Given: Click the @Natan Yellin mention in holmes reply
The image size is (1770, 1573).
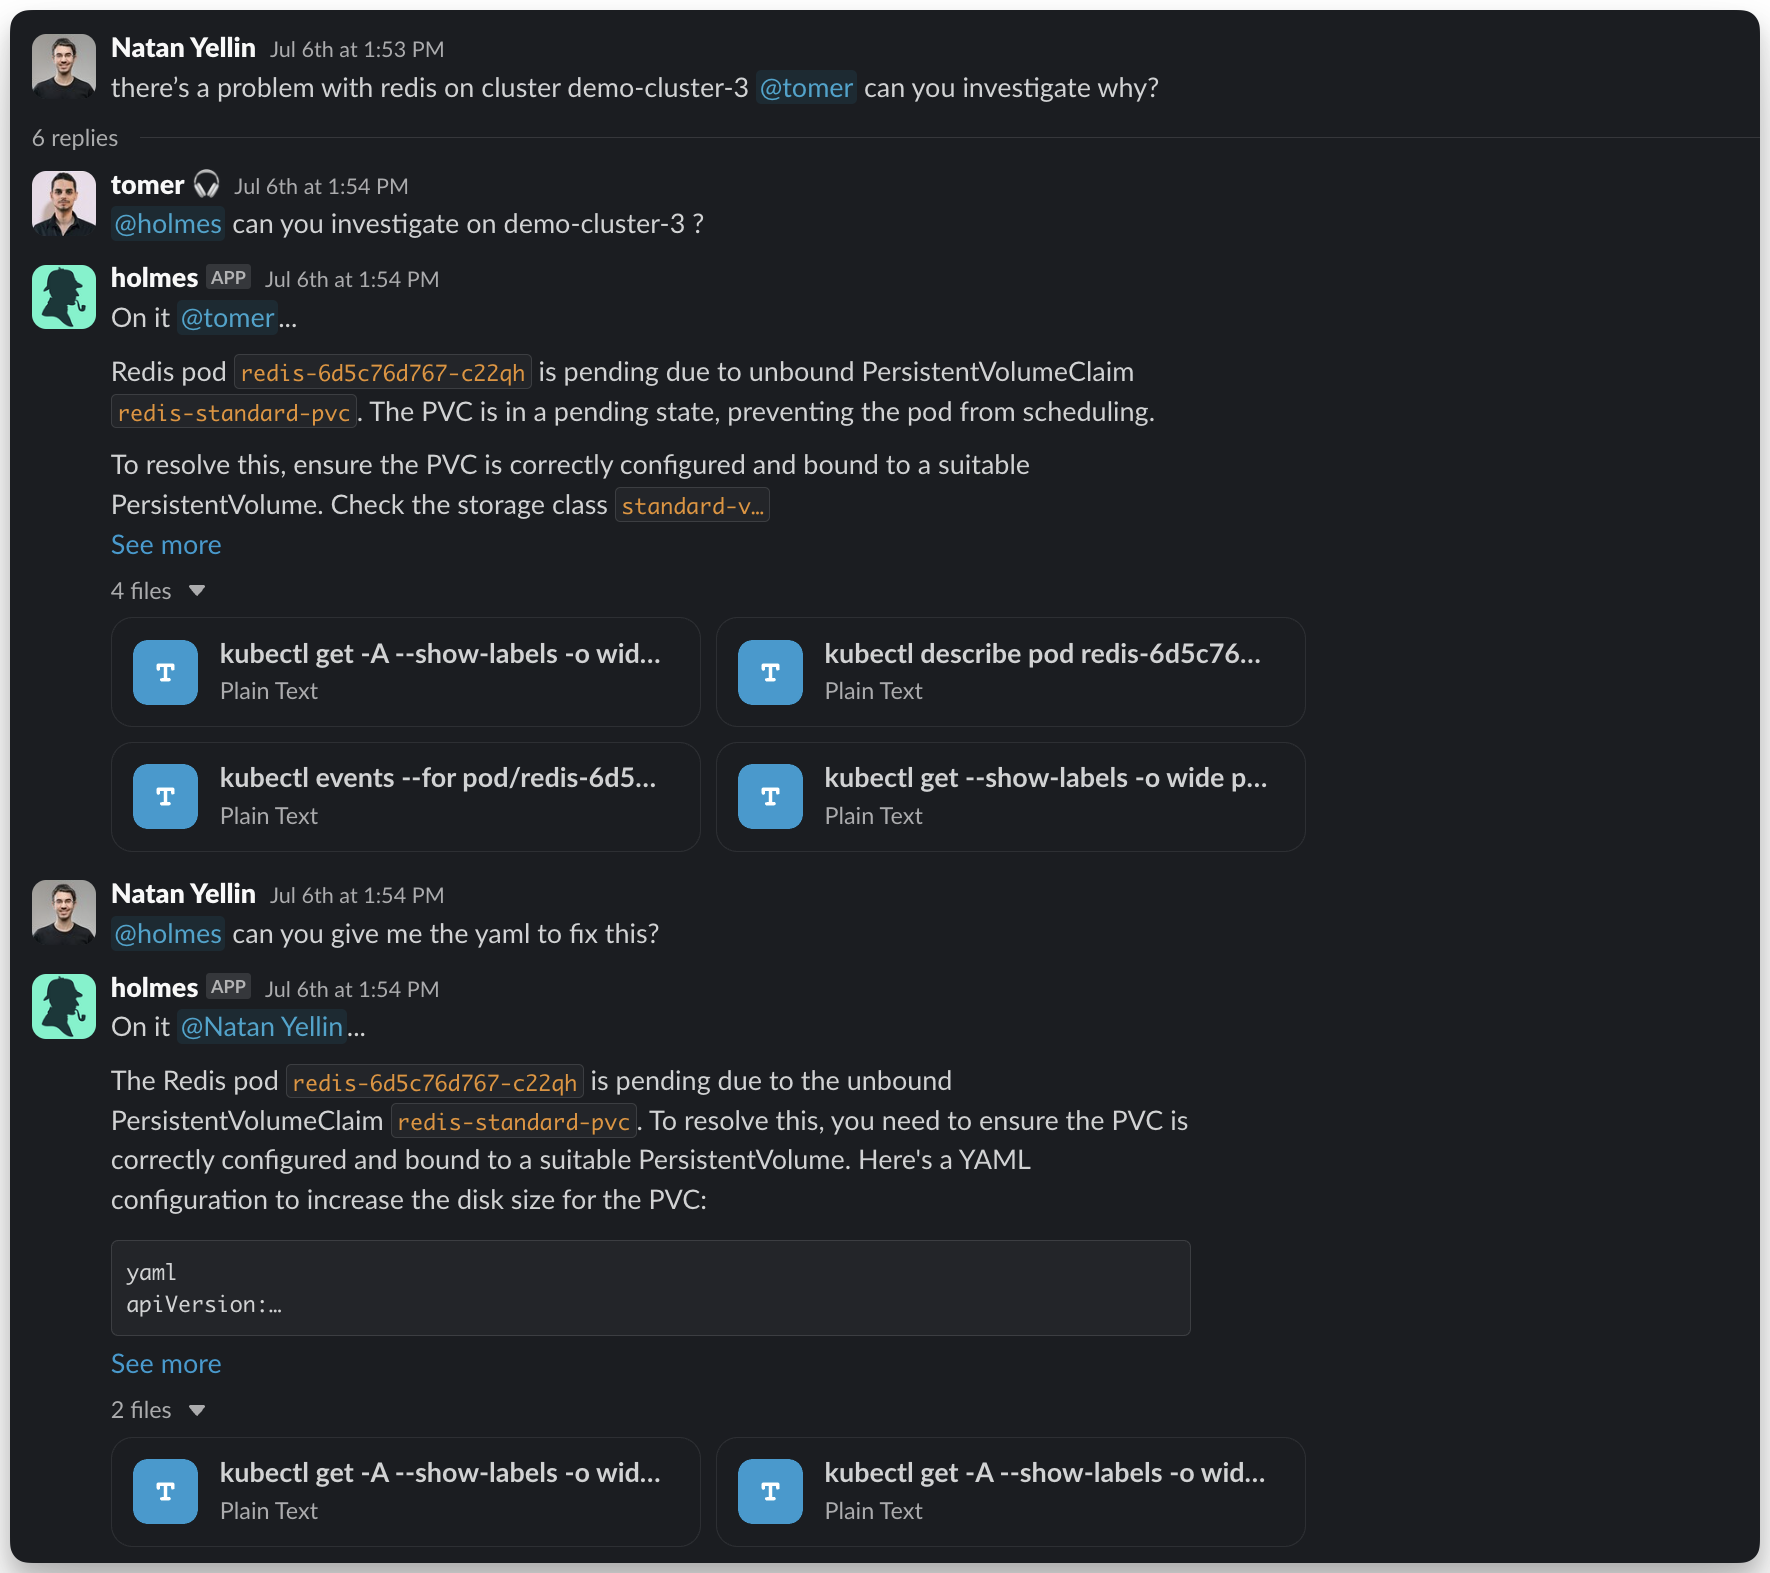Looking at the screenshot, I should pos(262,1027).
